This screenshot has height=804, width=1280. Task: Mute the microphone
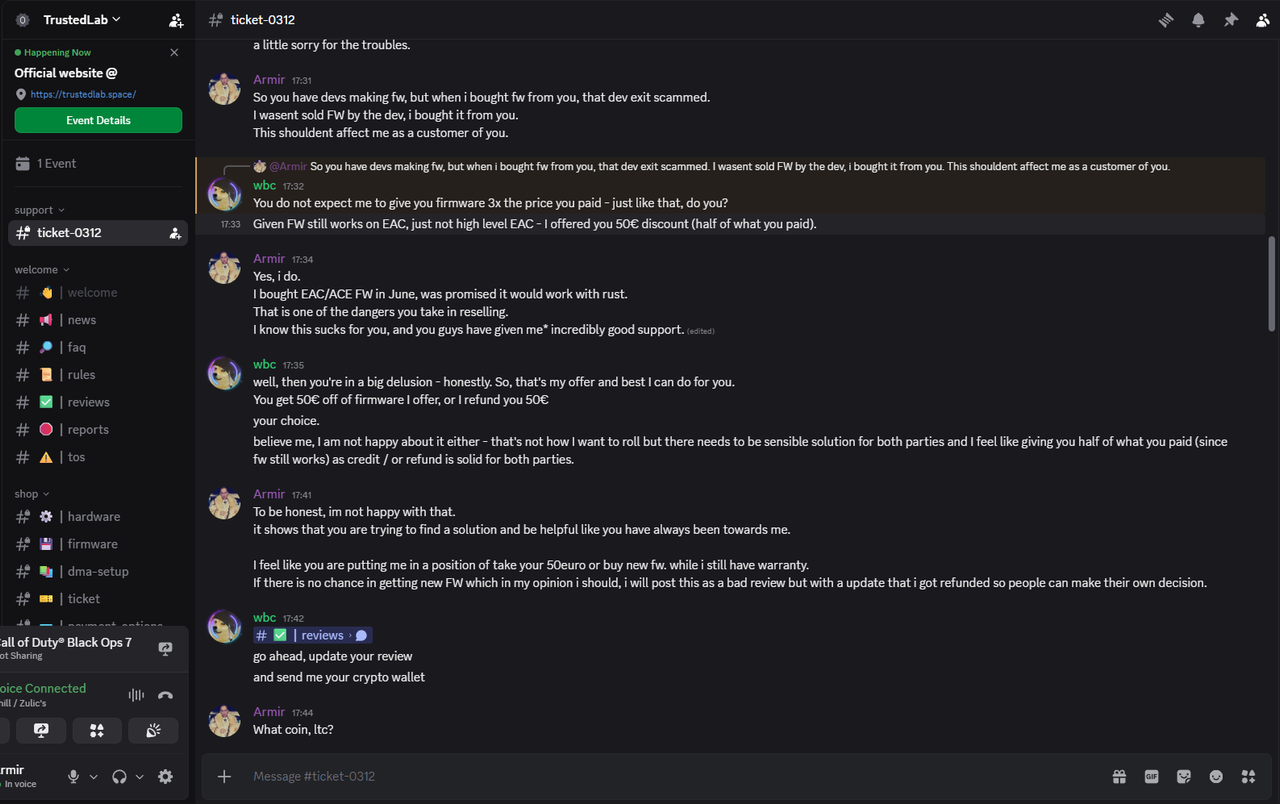pos(73,777)
